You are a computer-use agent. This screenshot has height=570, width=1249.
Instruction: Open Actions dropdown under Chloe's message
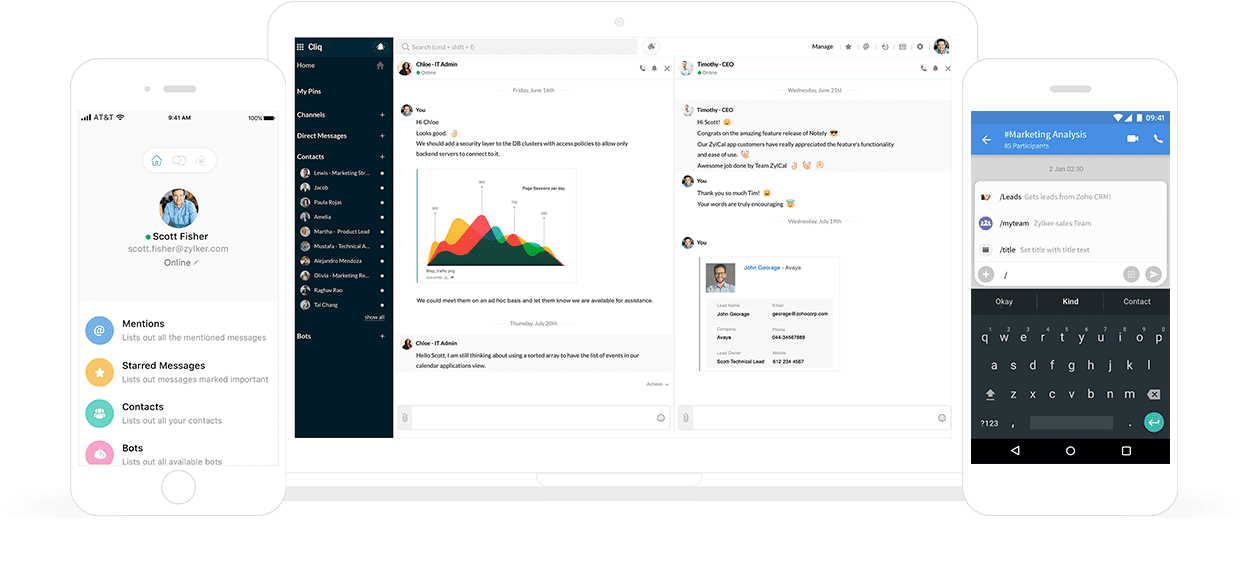[657, 384]
